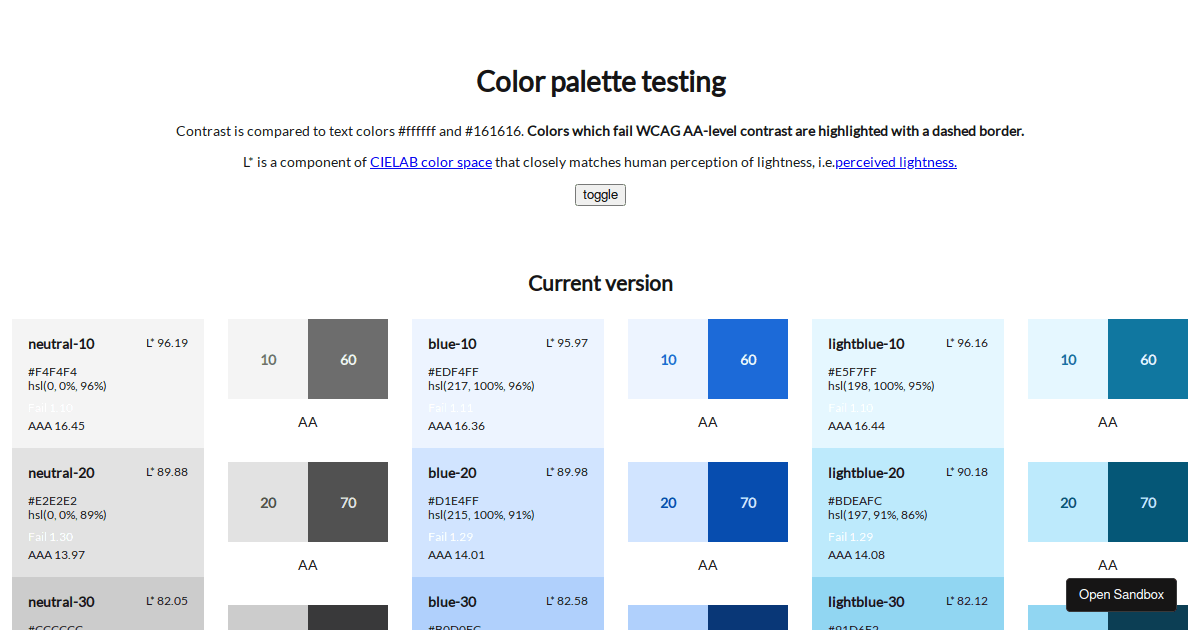Viewport: 1200px width, 630px height.
Task: Click the AA label under lightblue-10 swatches
Action: point(1107,421)
